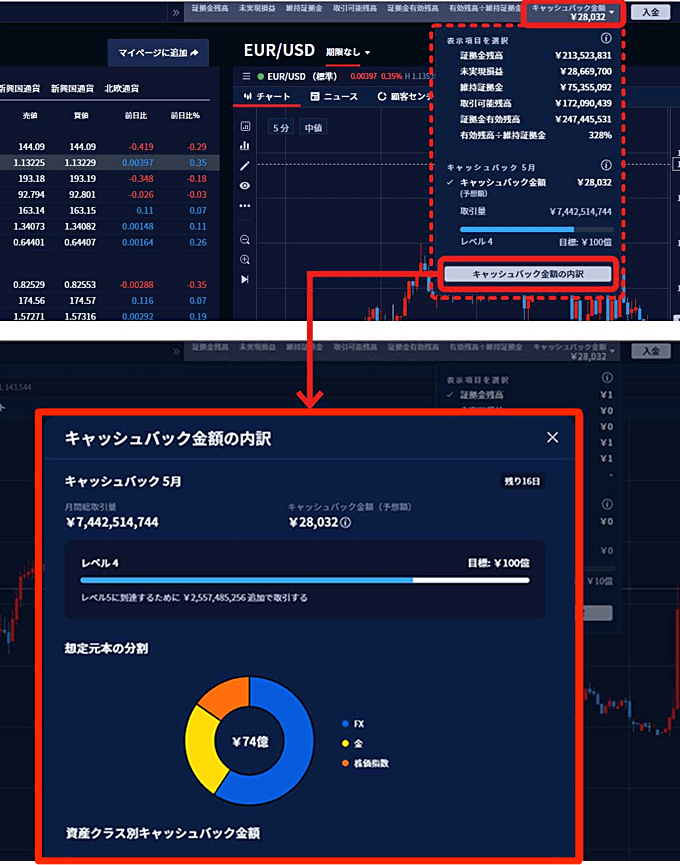
Task: Click the 資産クラス別キャッシュバック金額 heading
Action: point(163,833)
